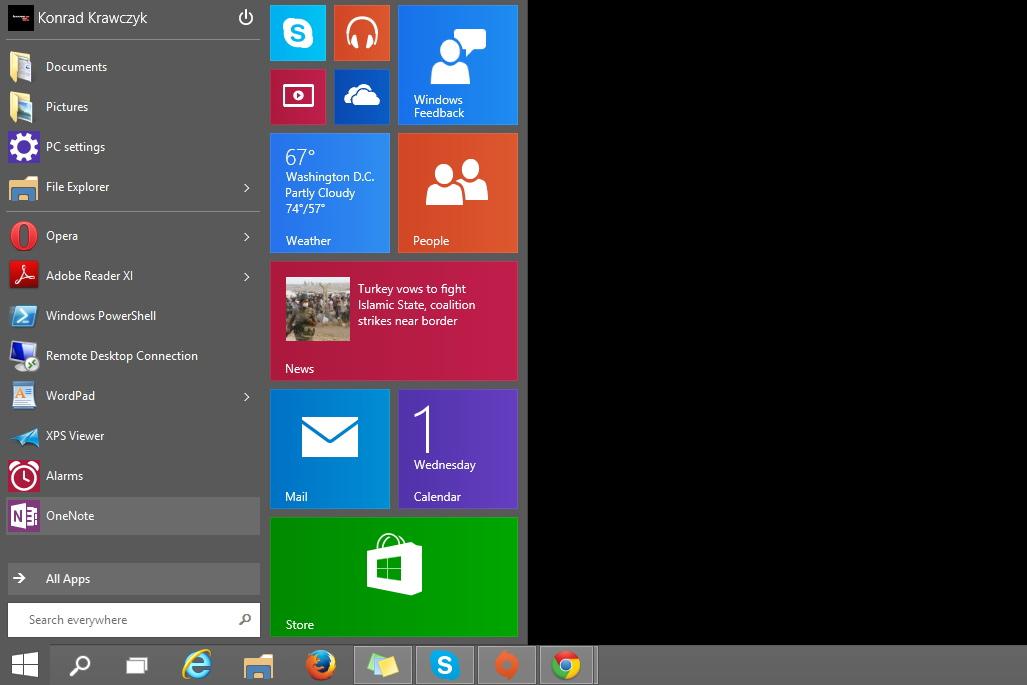This screenshot has width=1027, height=685.
Task: Click the Konrad Krawczyk user name
Action: [x=92, y=18]
